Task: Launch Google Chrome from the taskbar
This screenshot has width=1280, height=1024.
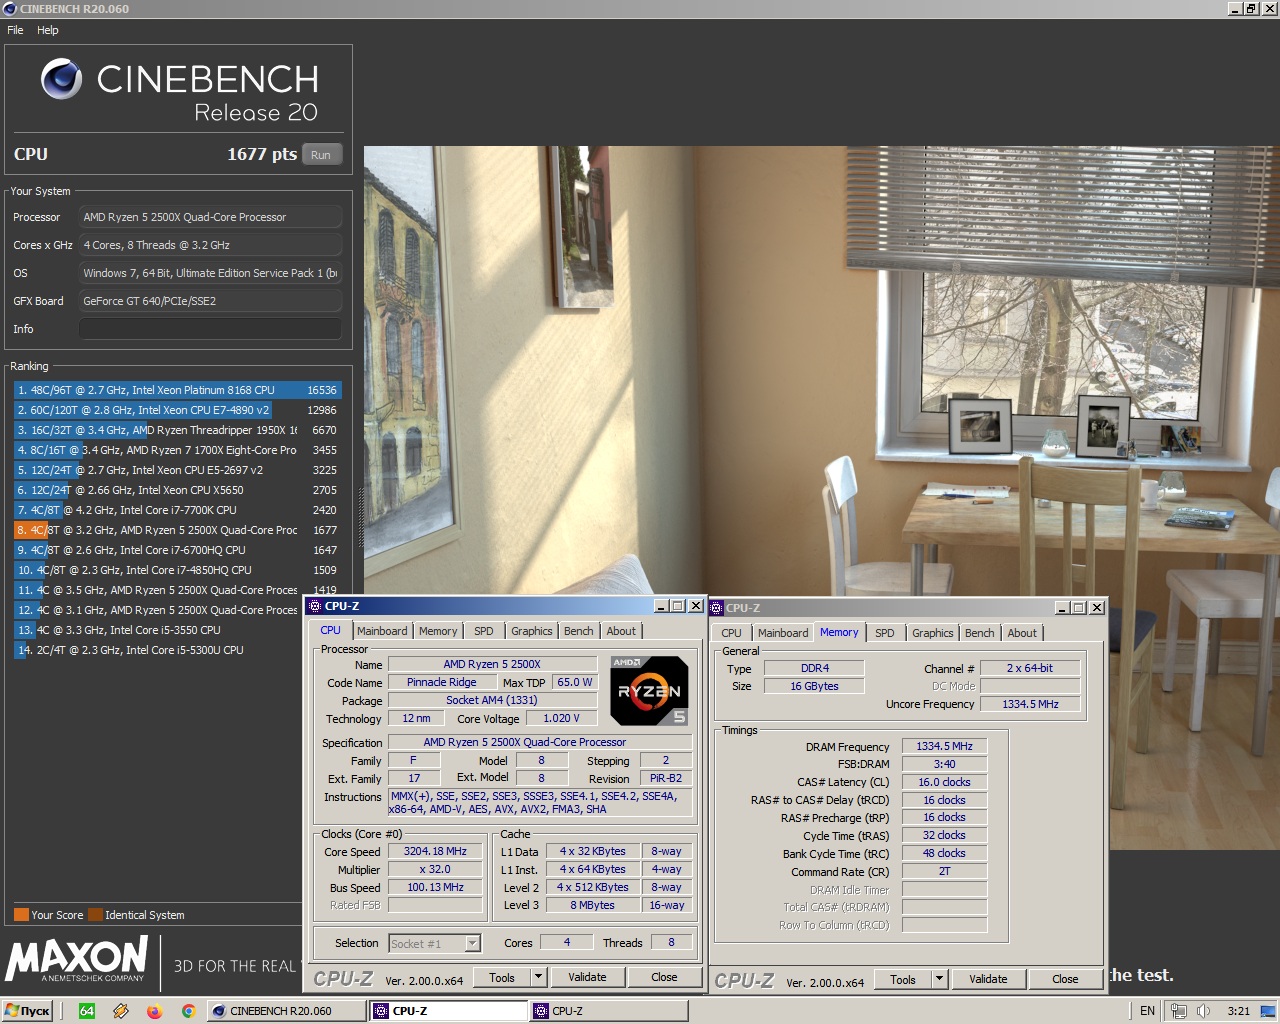Action: (x=188, y=1011)
